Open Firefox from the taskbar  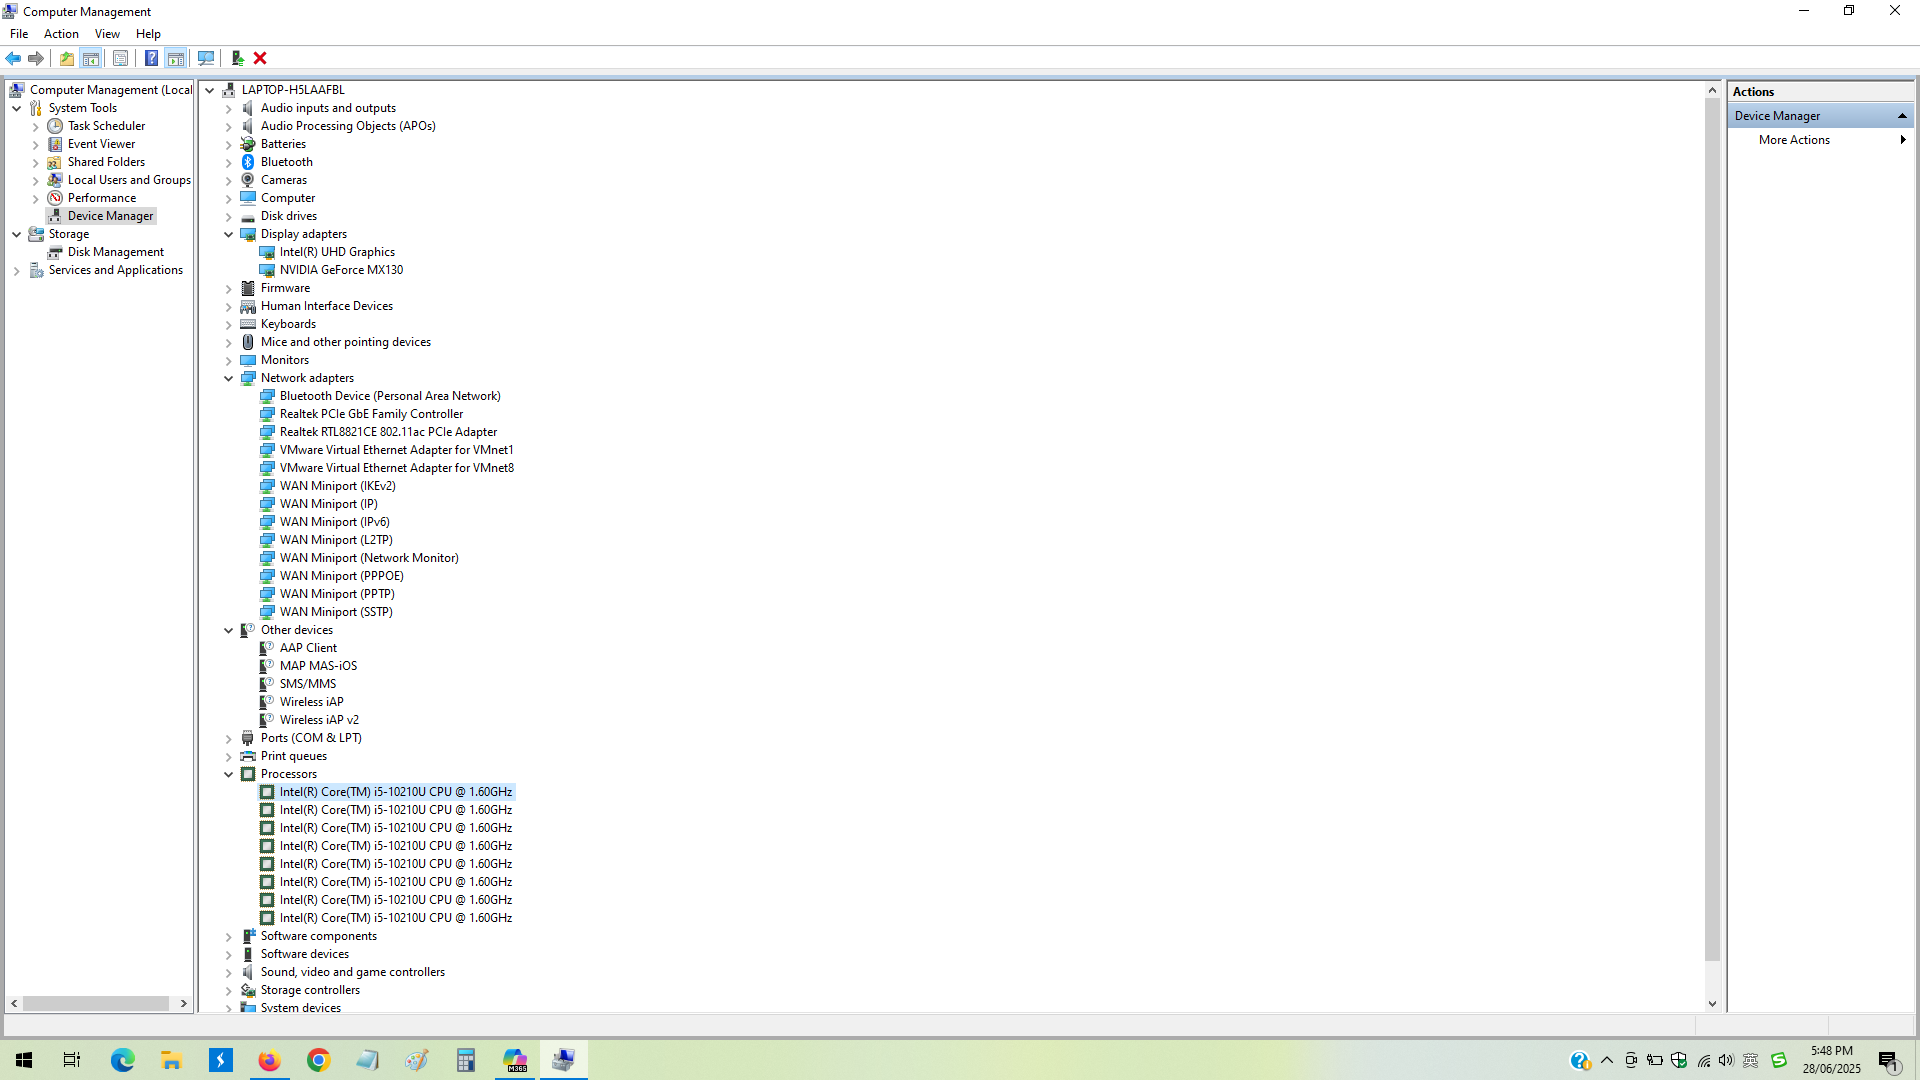click(x=269, y=1060)
